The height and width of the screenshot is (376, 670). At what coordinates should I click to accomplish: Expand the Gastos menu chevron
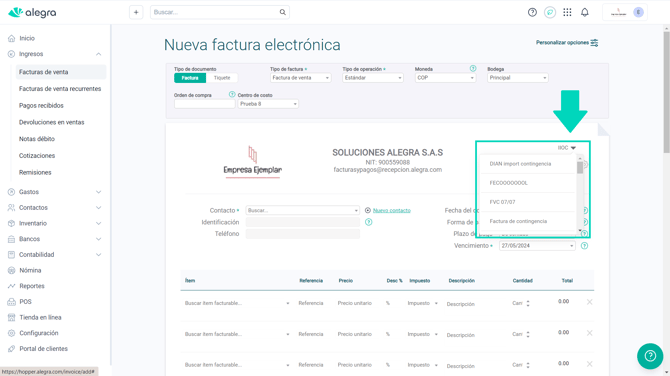coord(98,192)
